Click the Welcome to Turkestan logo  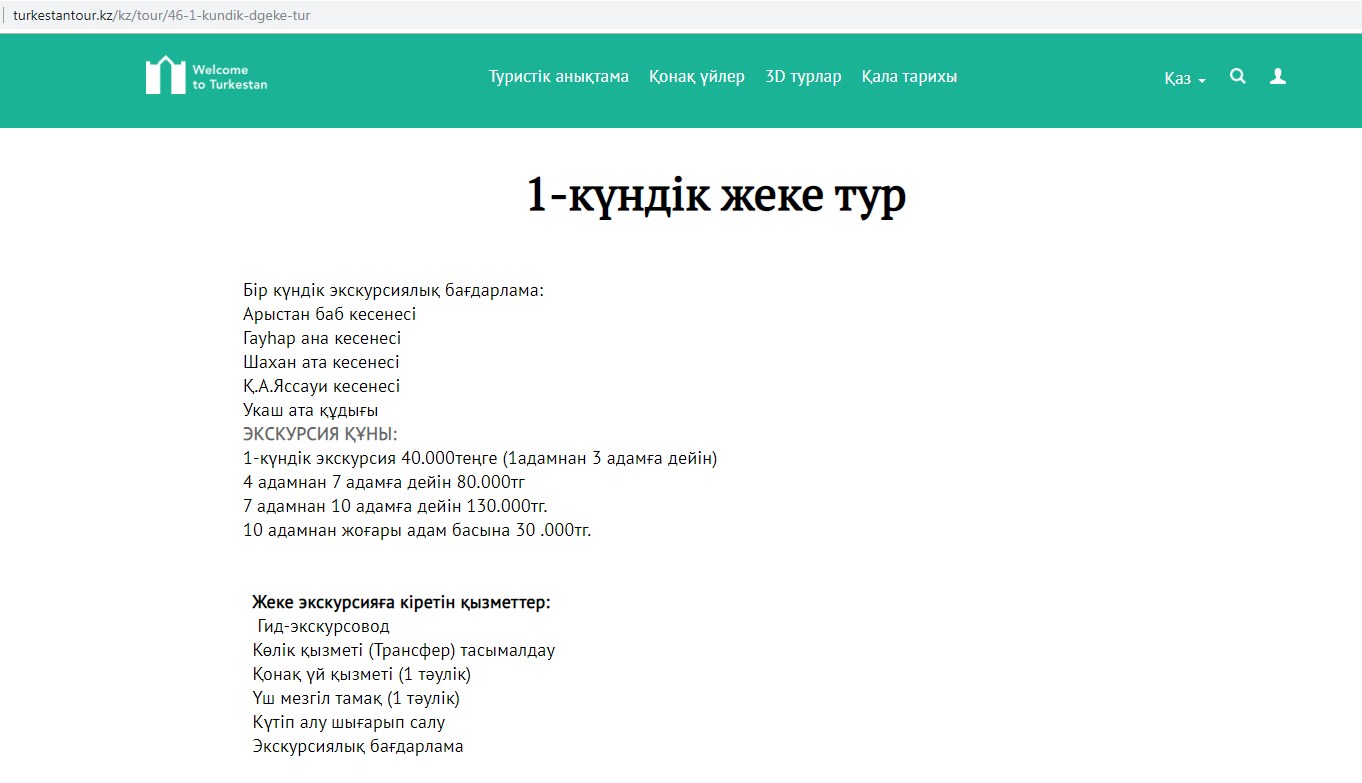point(207,76)
